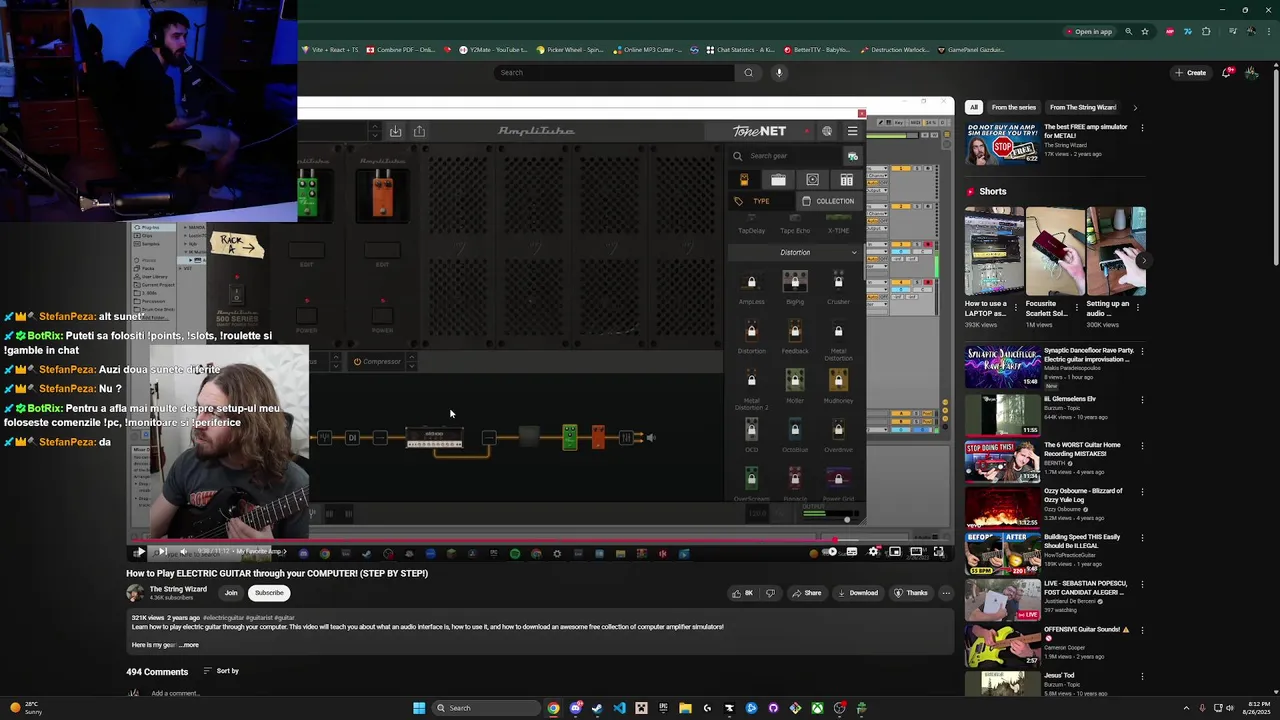Click the Search gear field in AmpliTube

click(787, 156)
